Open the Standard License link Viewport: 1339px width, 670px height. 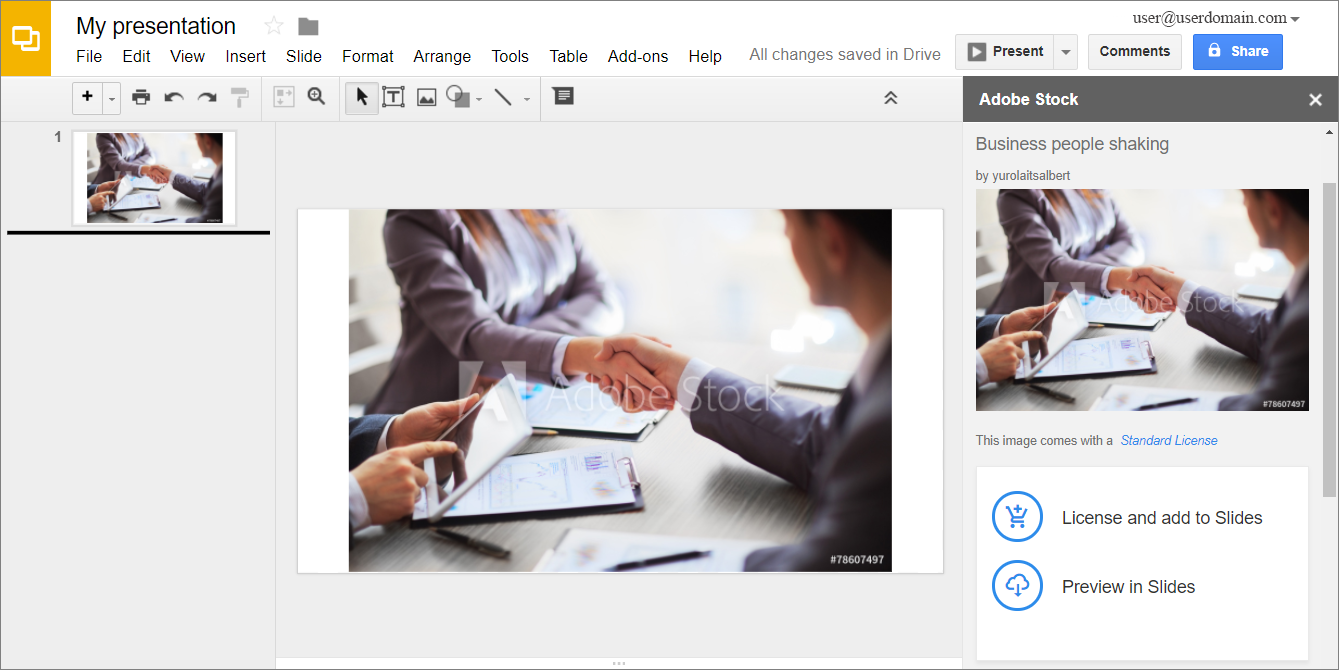1169,440
